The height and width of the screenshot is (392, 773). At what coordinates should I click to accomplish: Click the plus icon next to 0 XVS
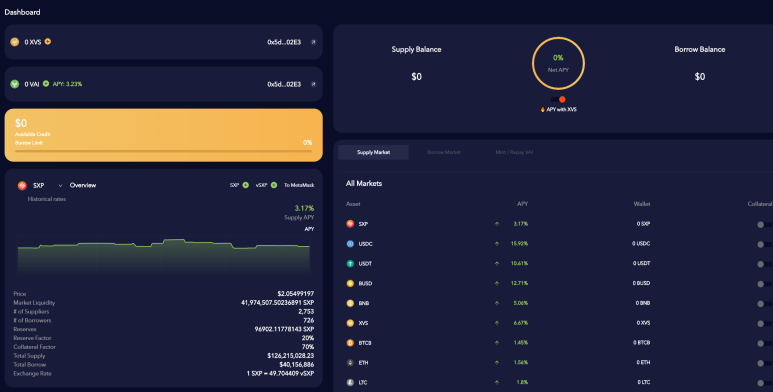(x=48, y=41)
